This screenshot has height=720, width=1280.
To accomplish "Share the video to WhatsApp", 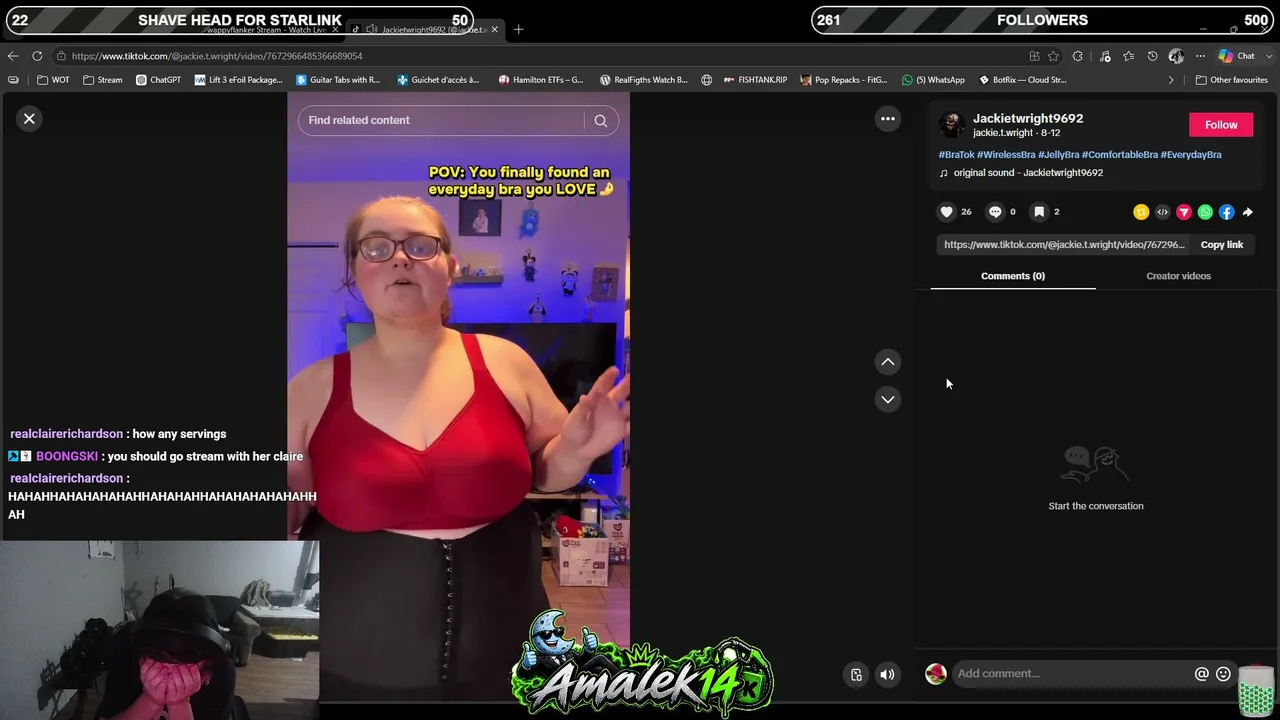I will (1205, 212).
